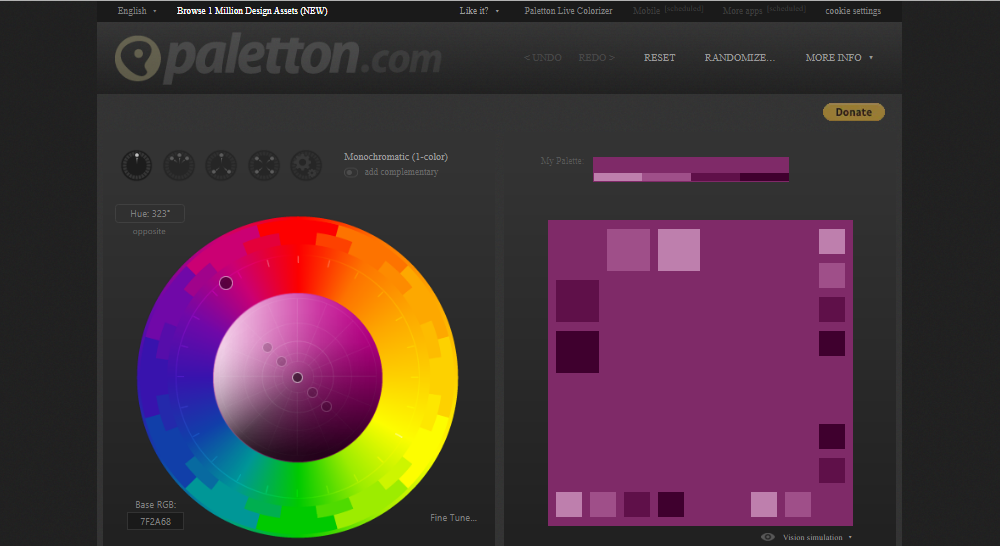
Task: Click the More apps menu item
Action: pos(742,11)
